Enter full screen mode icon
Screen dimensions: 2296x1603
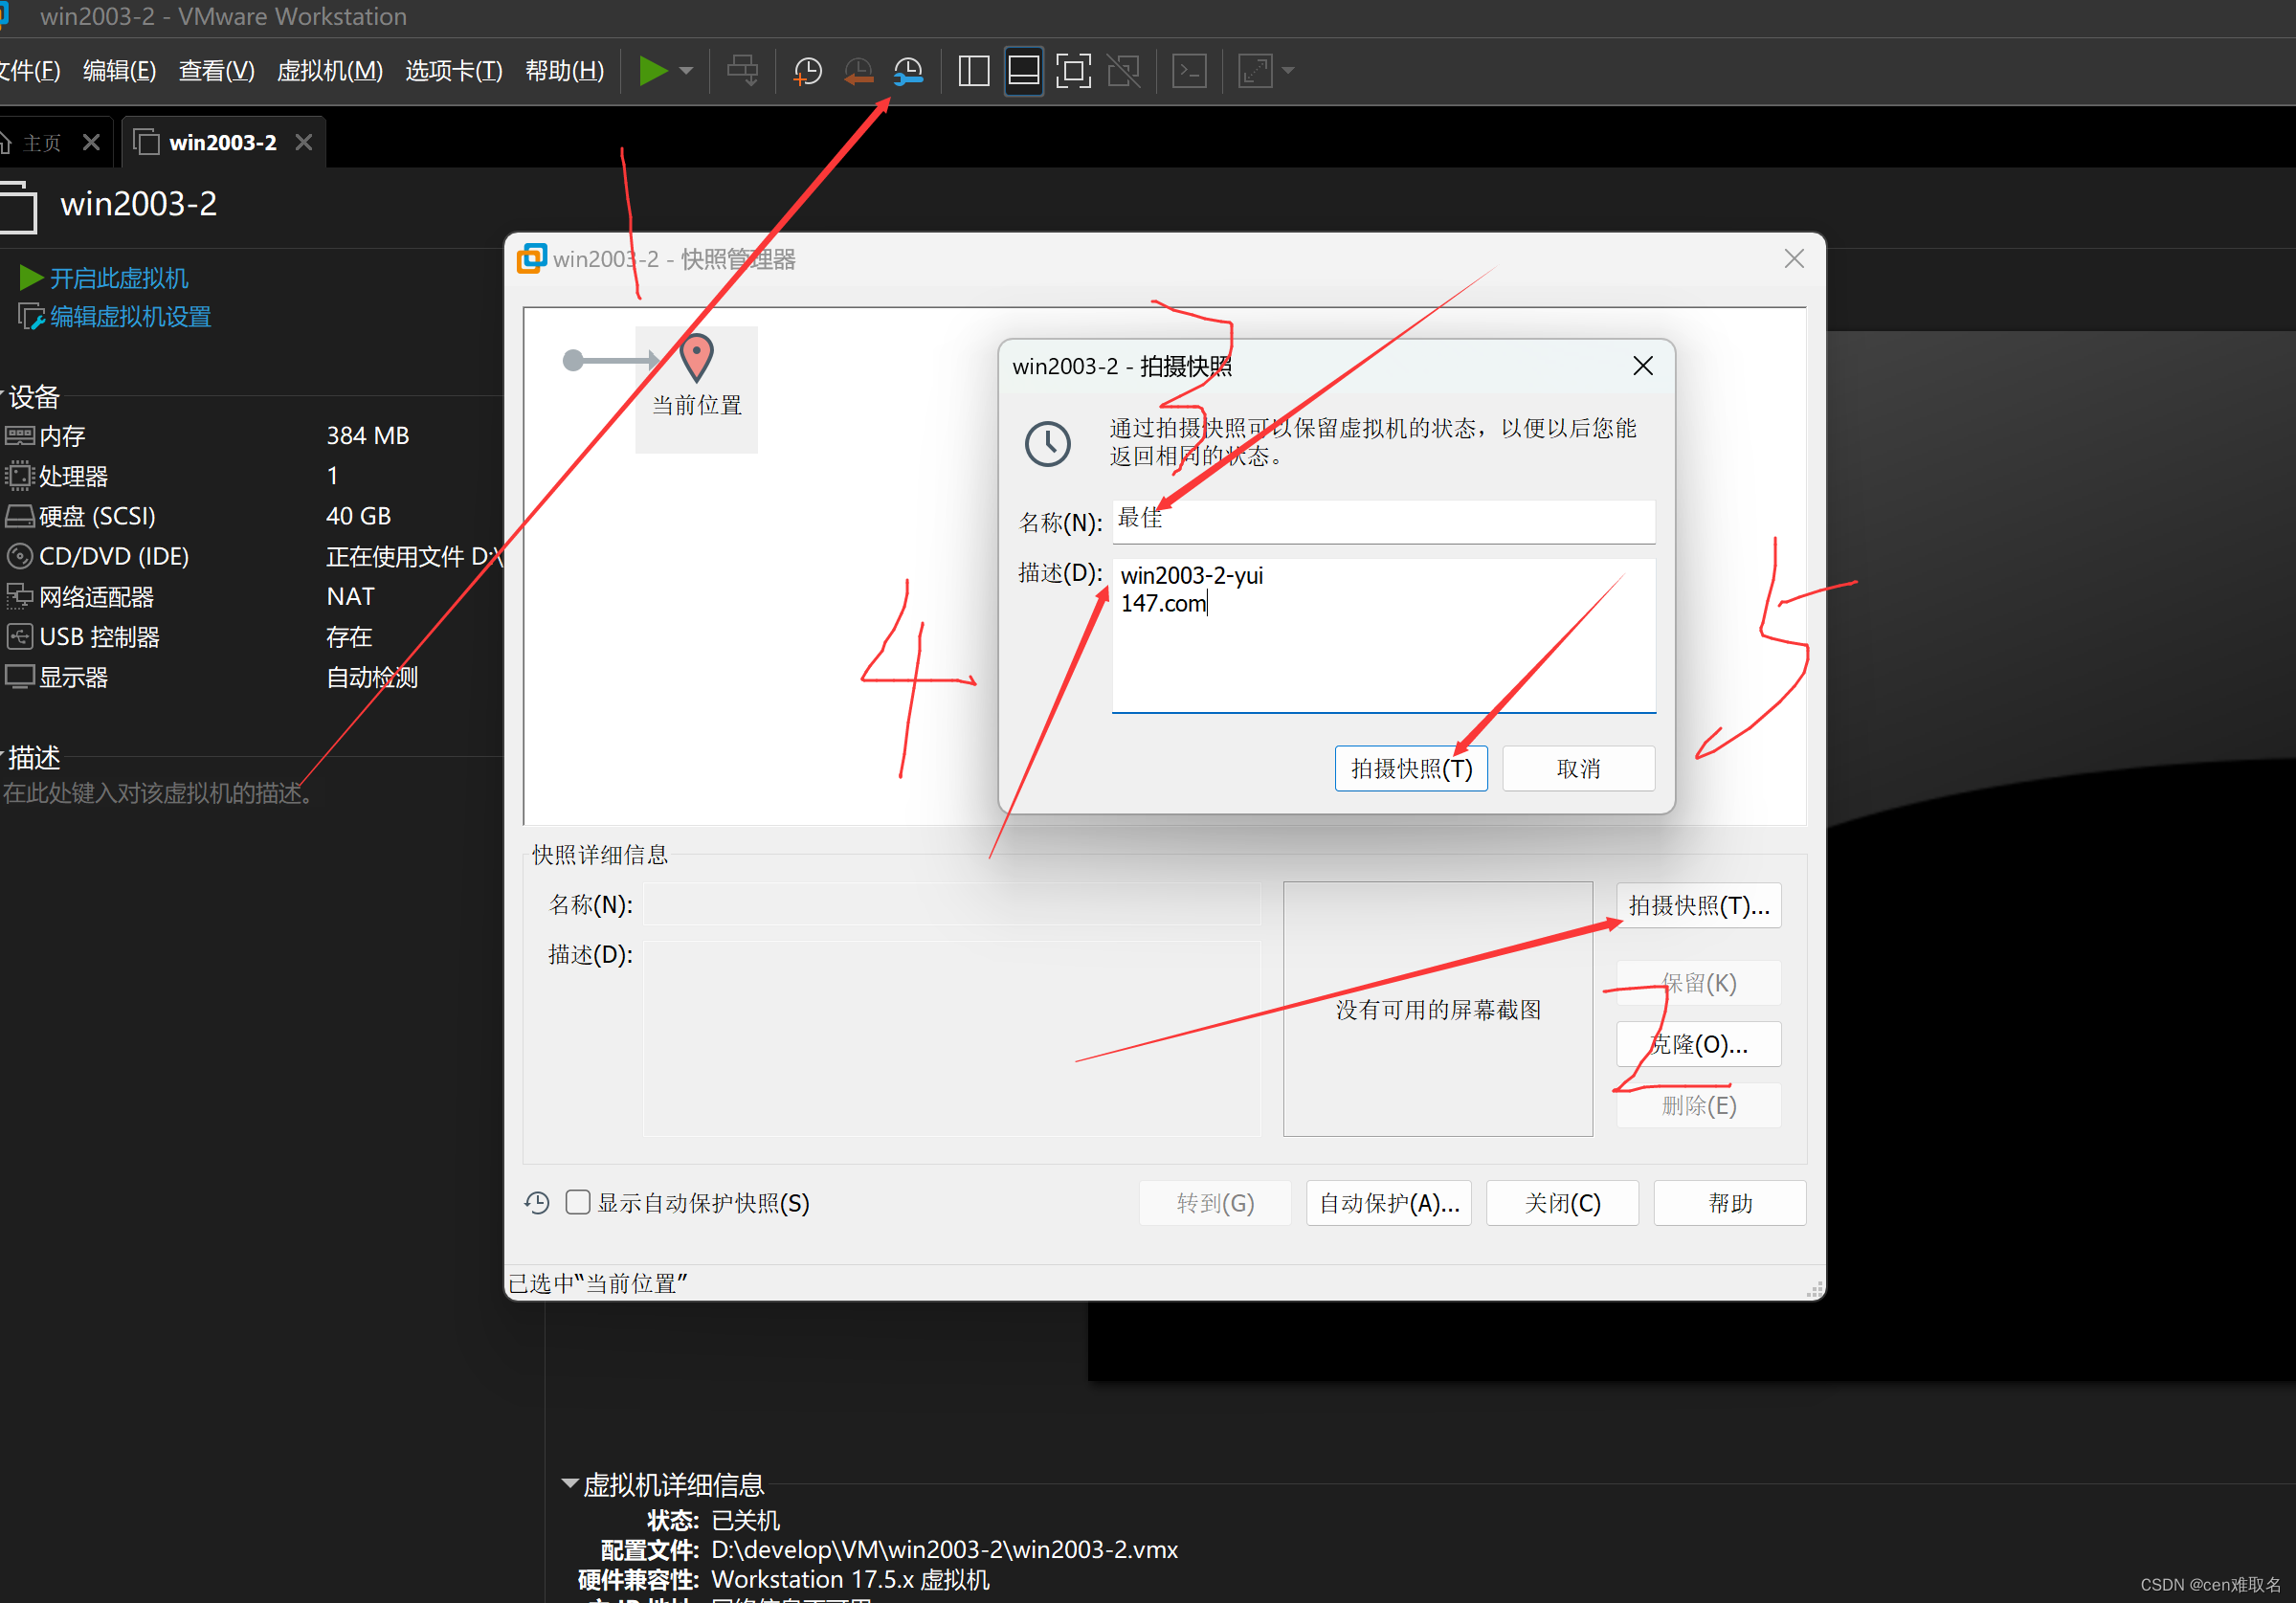[x=1073, y=71]
